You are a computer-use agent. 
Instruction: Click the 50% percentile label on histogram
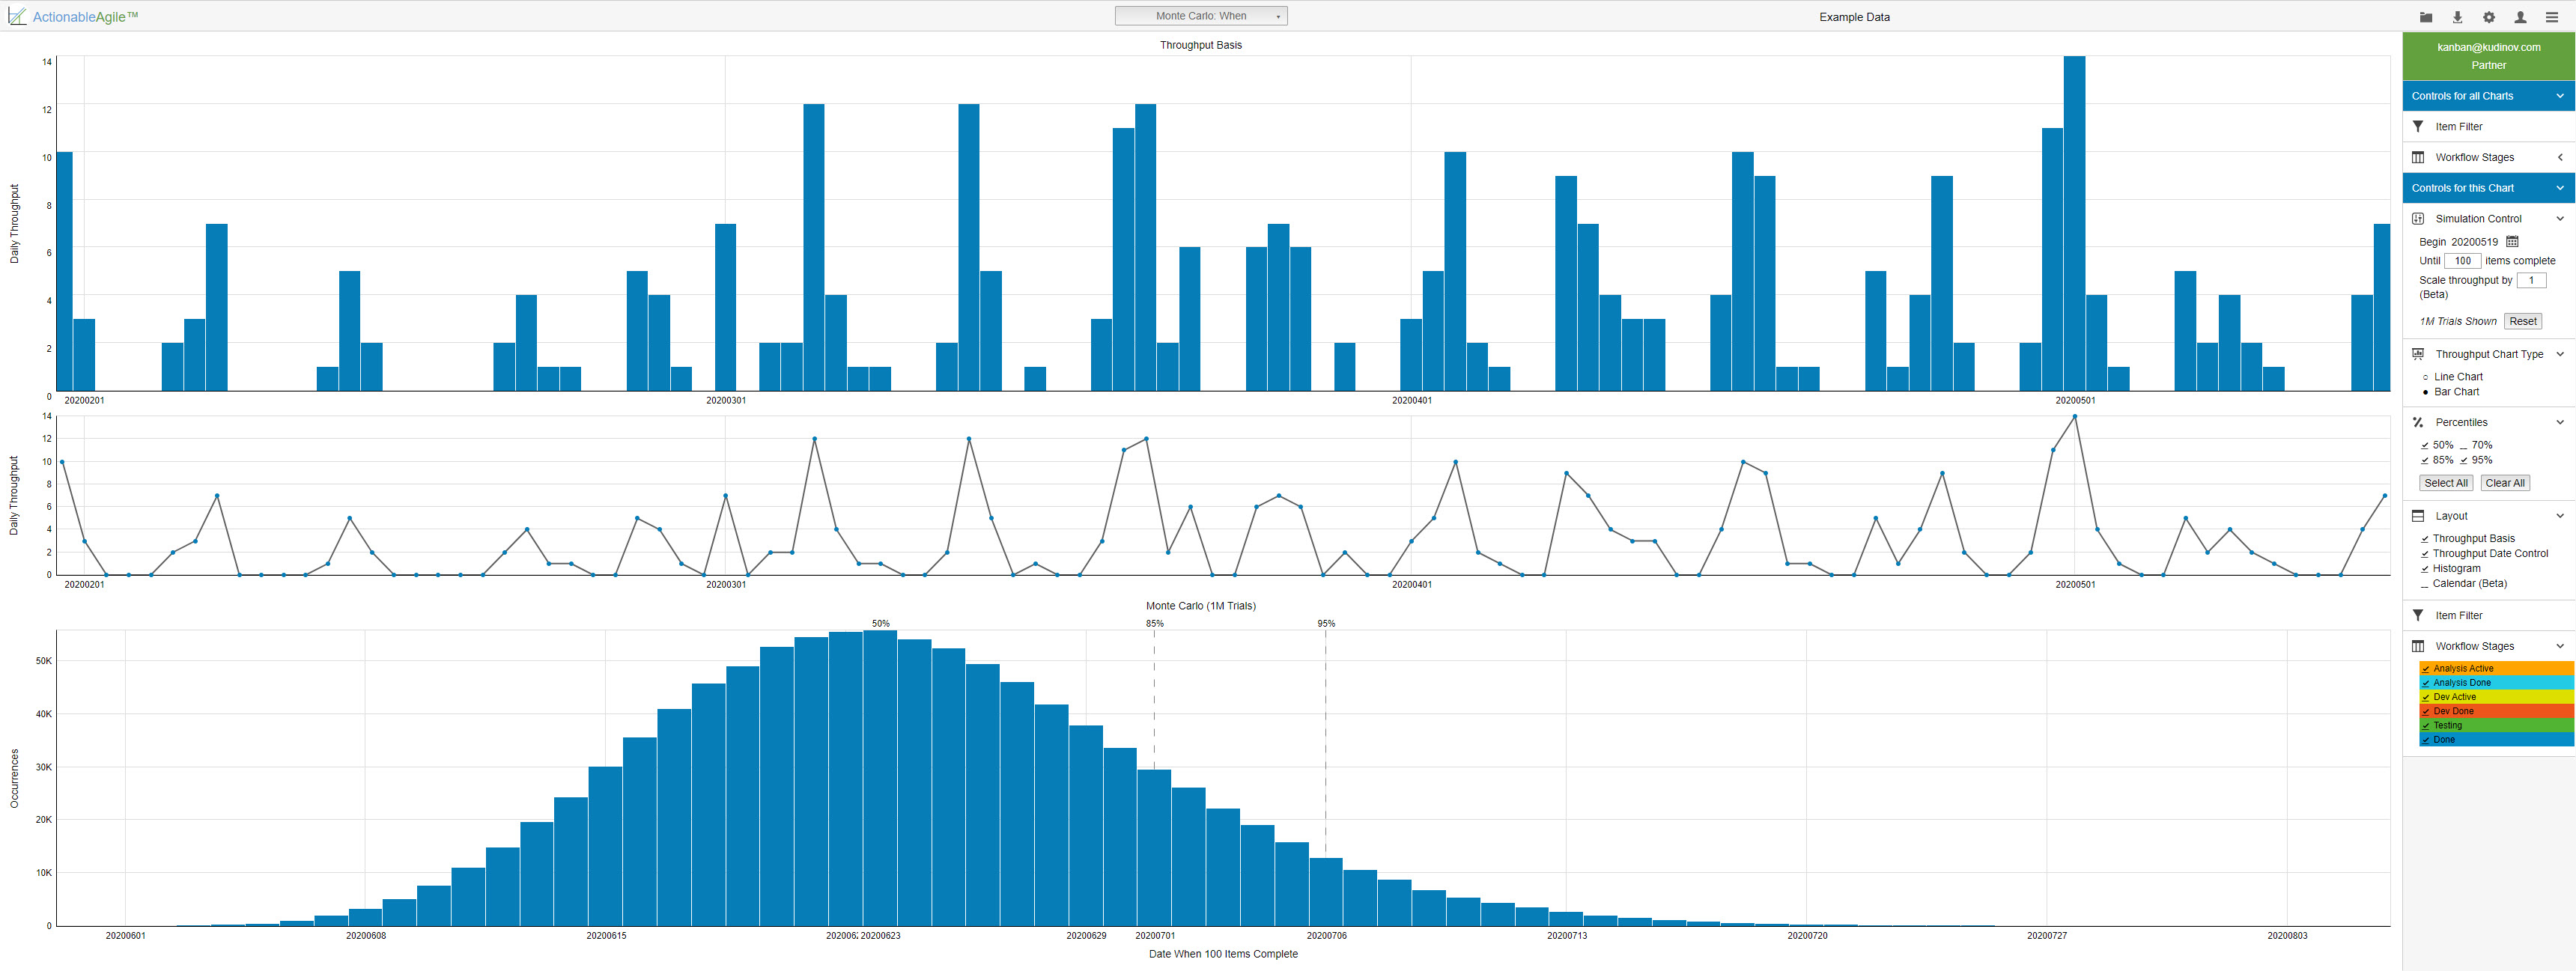[x=880, y=623]
